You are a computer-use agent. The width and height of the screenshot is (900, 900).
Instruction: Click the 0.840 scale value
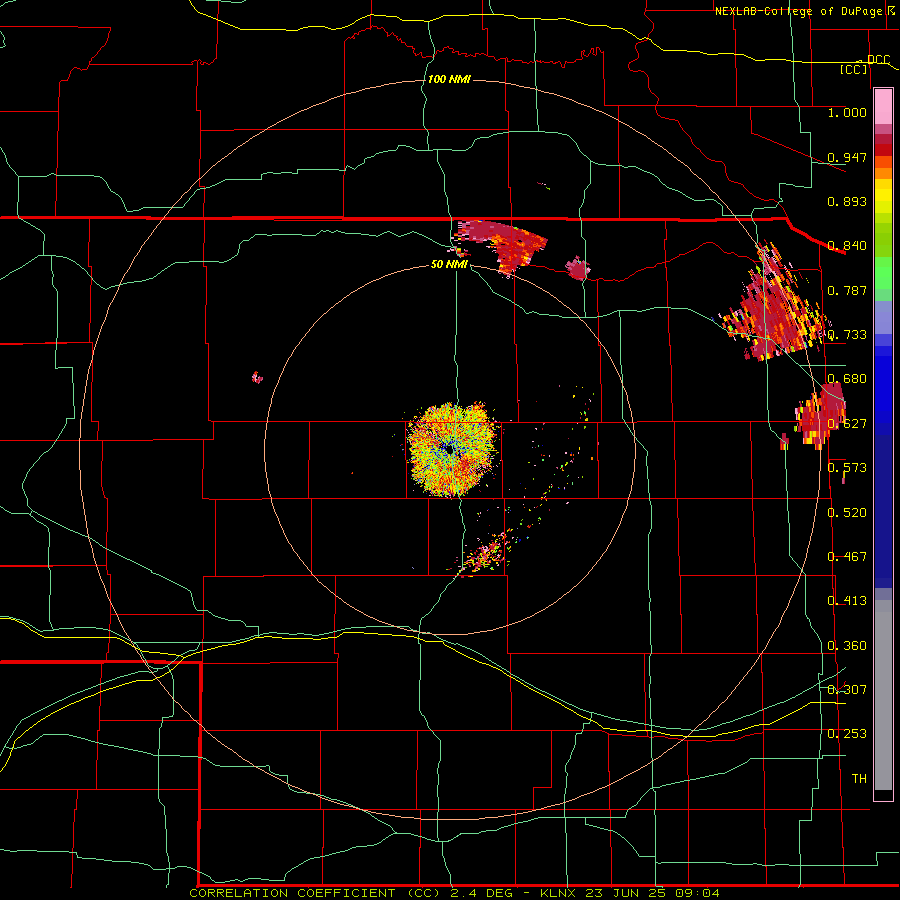coord(847,246)
